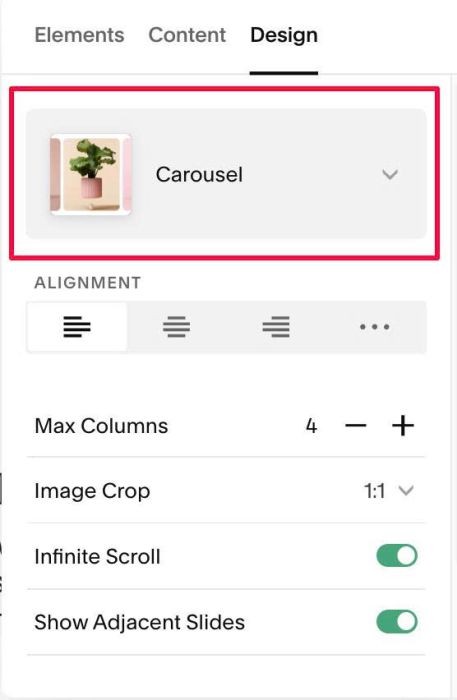The image size is (457, 700).
Task: Click the 1:1 crop ratio value
Action: (x=374, y=491)
